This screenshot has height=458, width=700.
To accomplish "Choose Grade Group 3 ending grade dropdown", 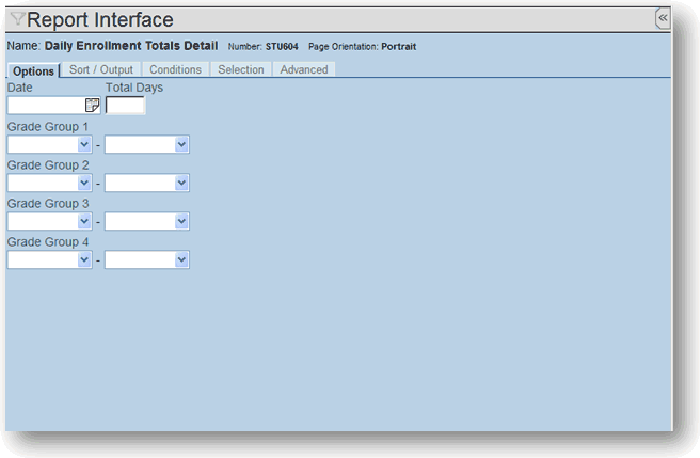I will (147, 221).
